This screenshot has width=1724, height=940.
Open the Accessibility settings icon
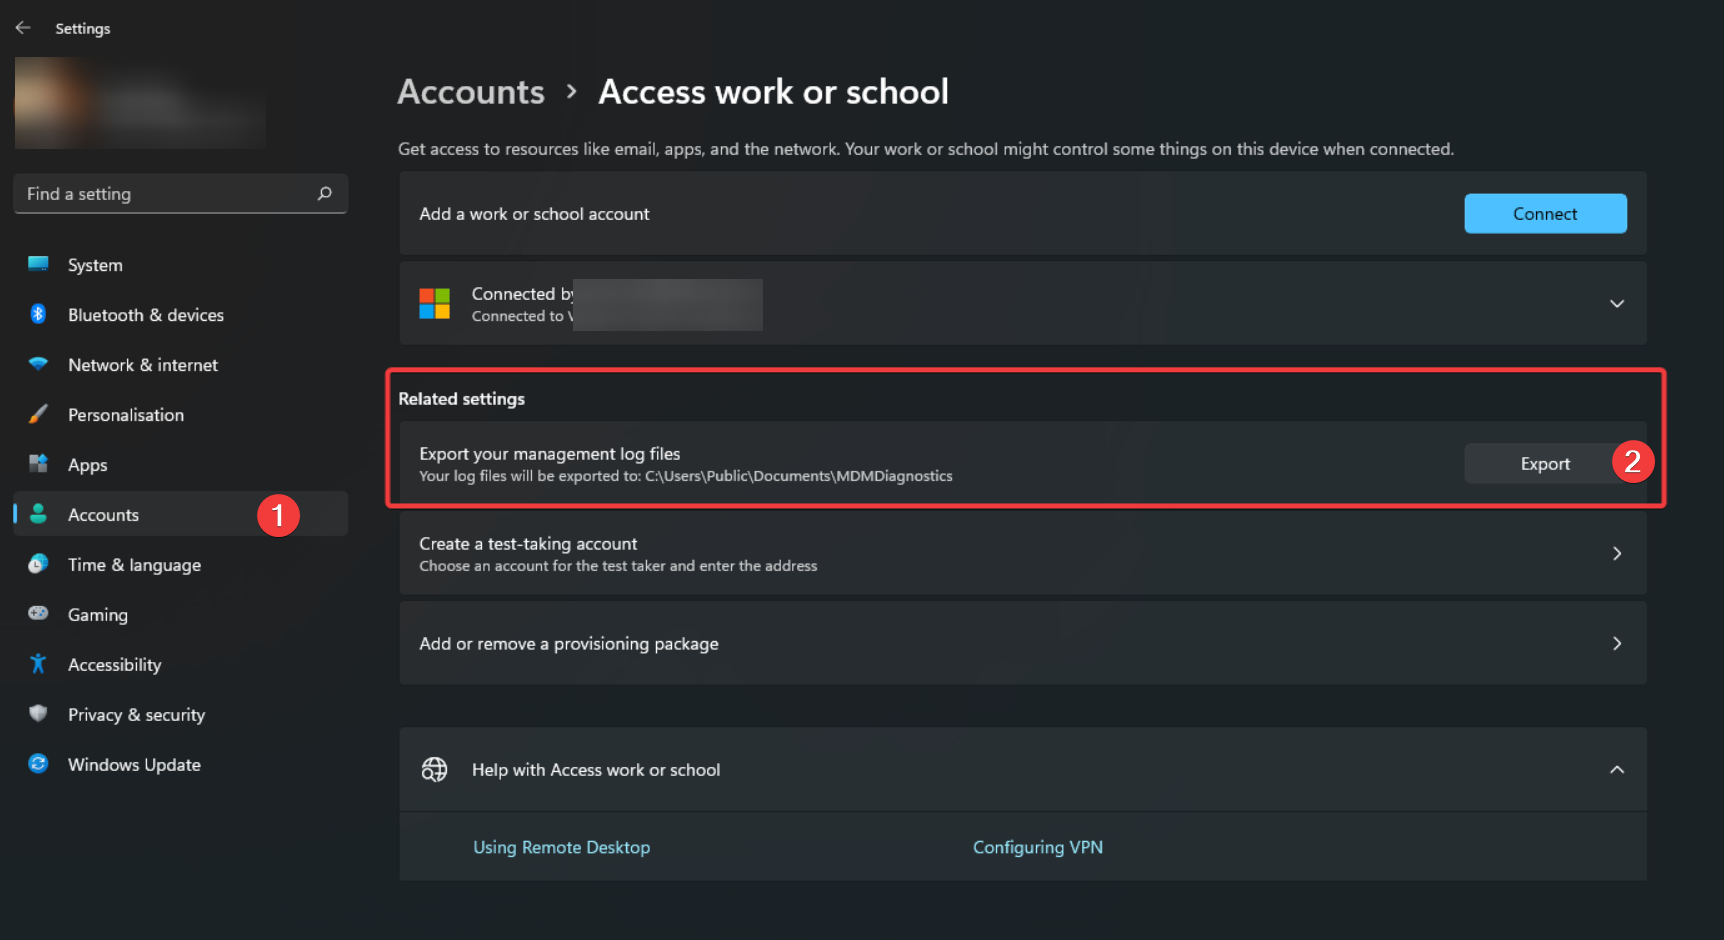(37, 664)
